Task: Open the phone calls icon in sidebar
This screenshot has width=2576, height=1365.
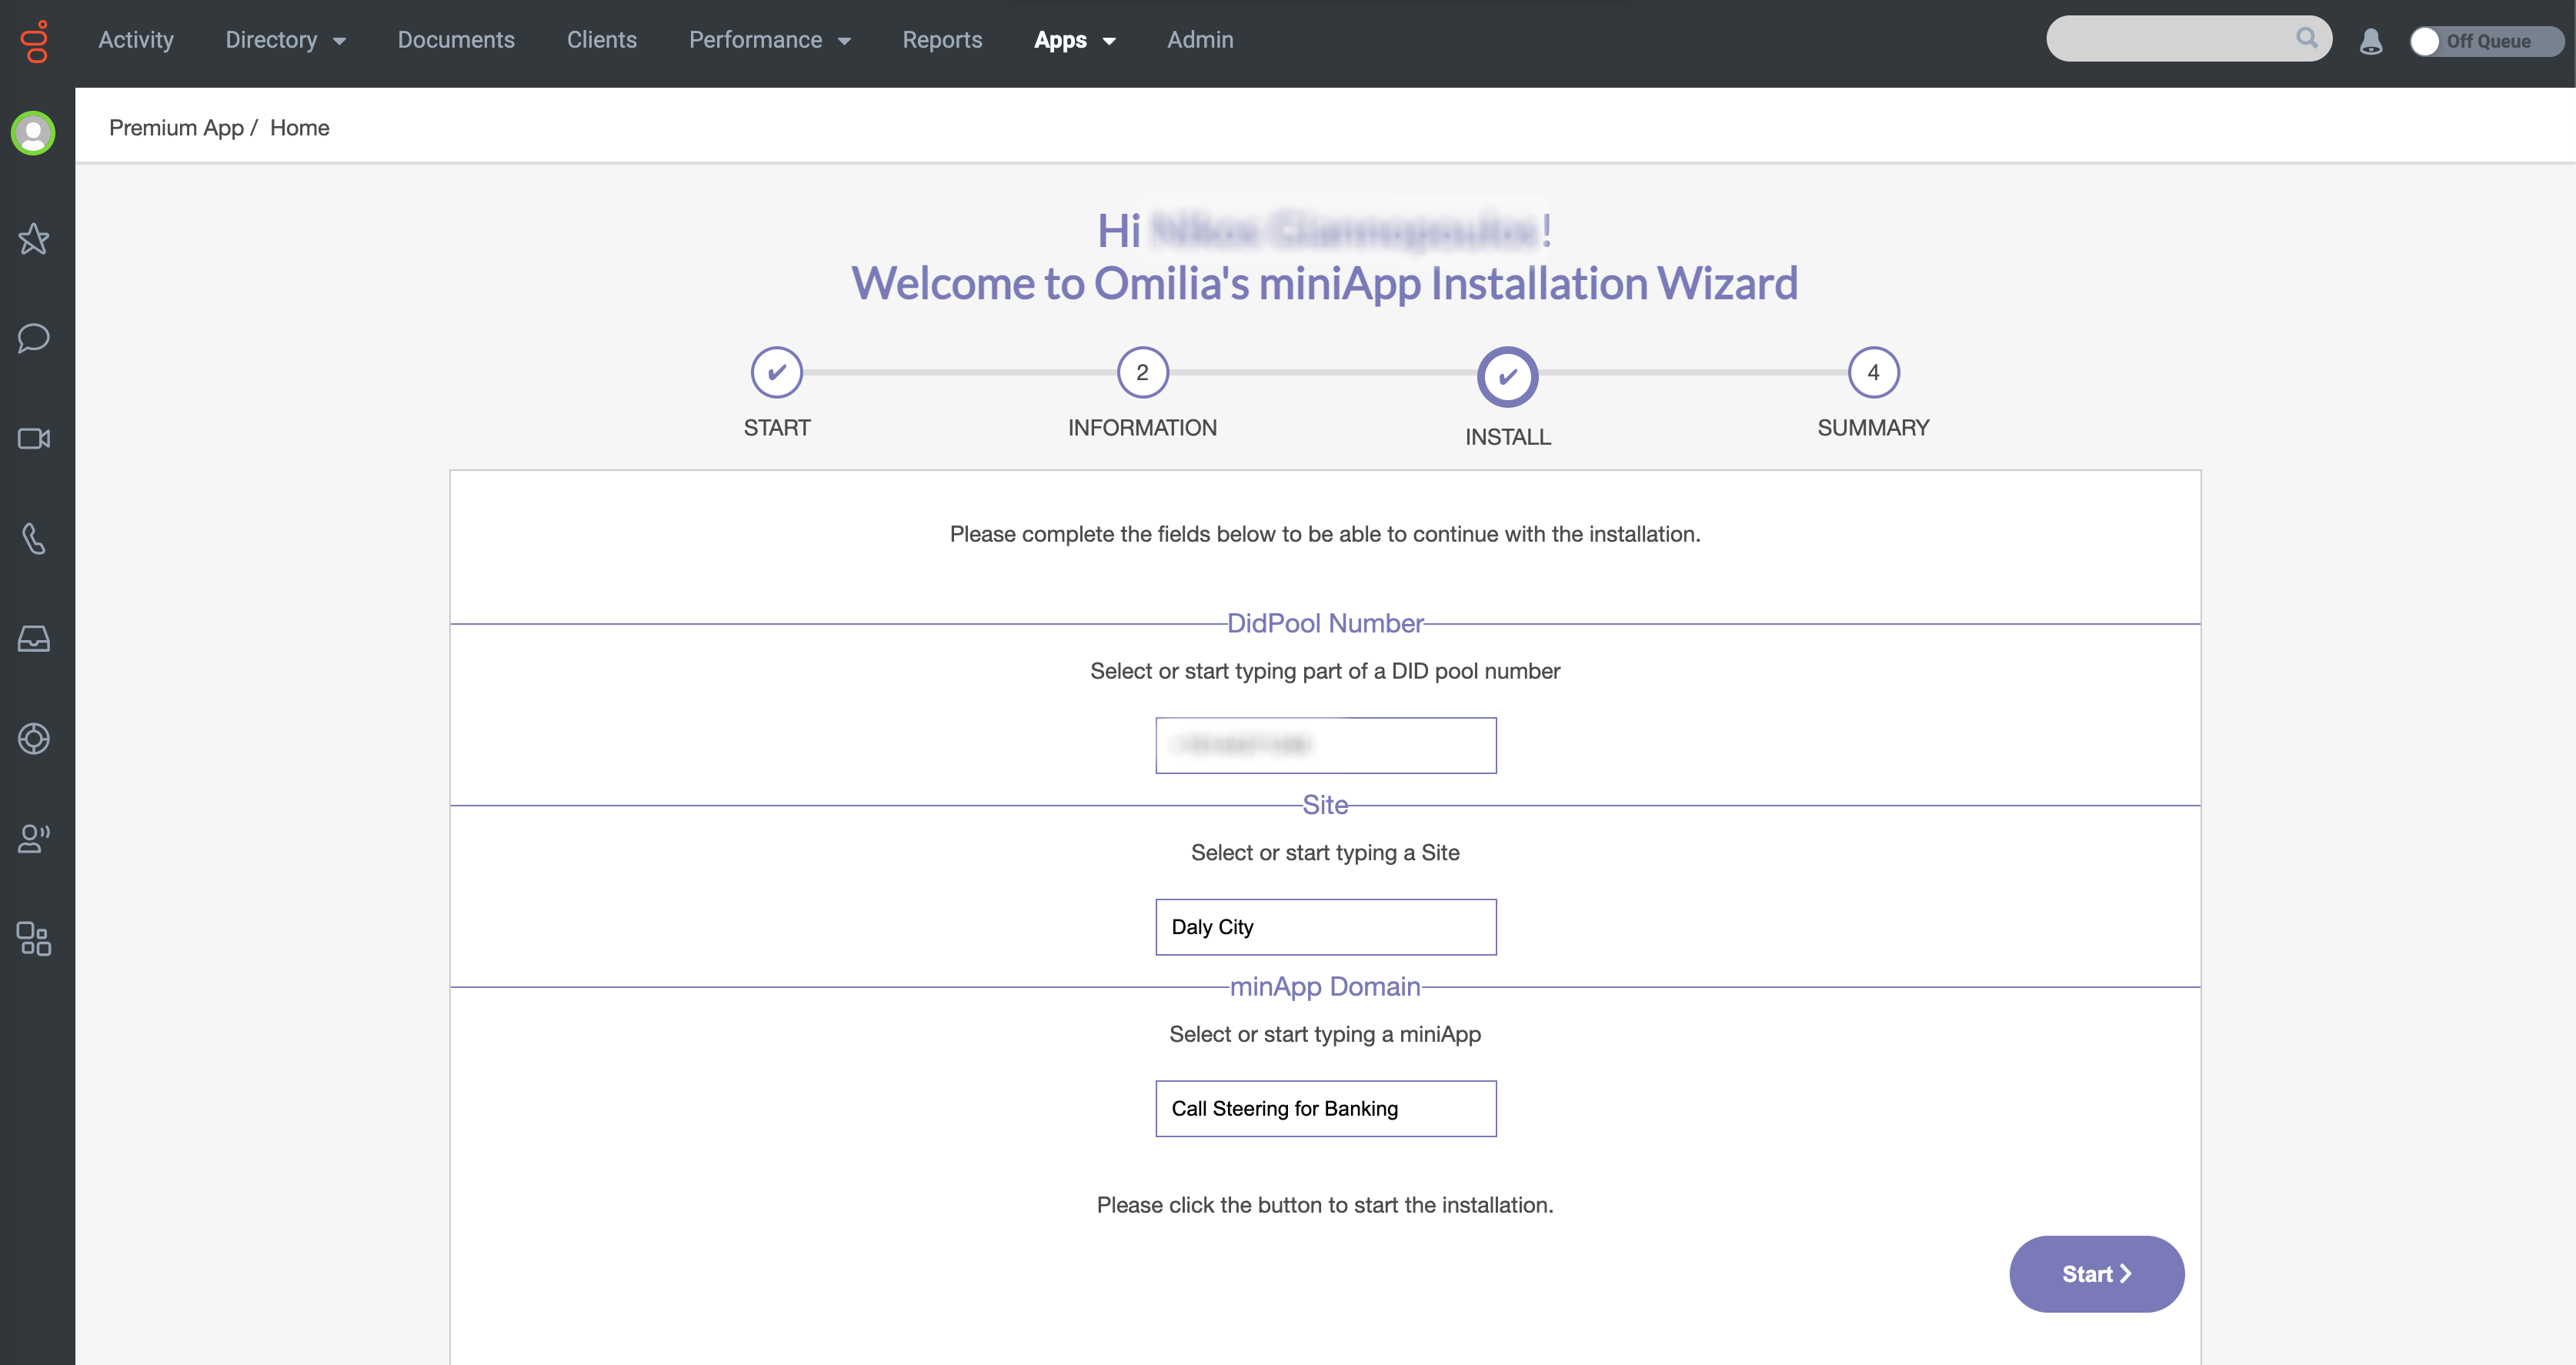Action: click(x=34, y=538)
